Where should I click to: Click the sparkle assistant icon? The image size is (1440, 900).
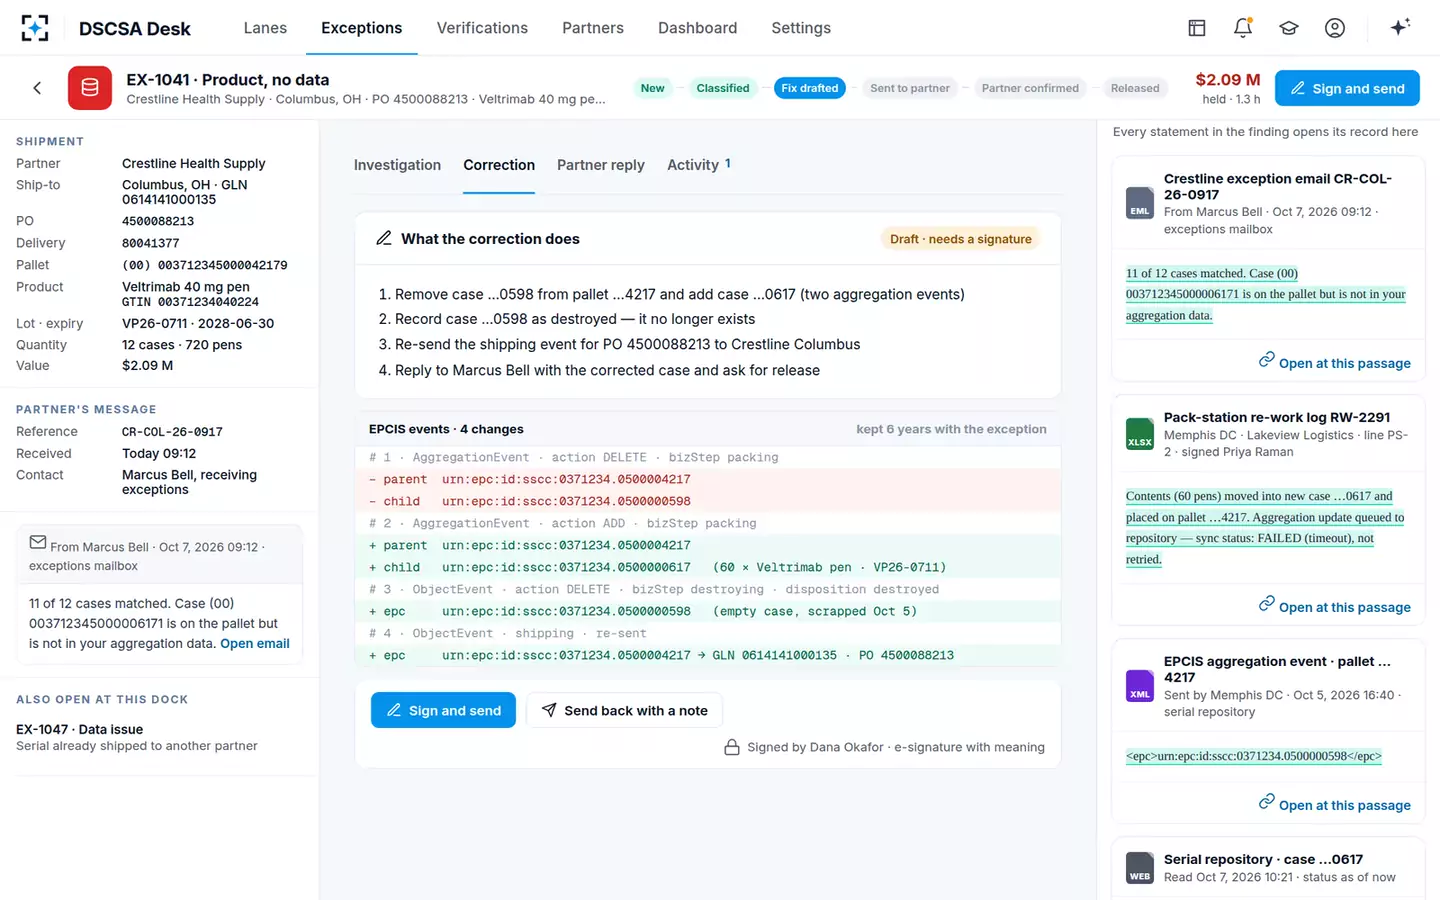[x=1400, y=27]
